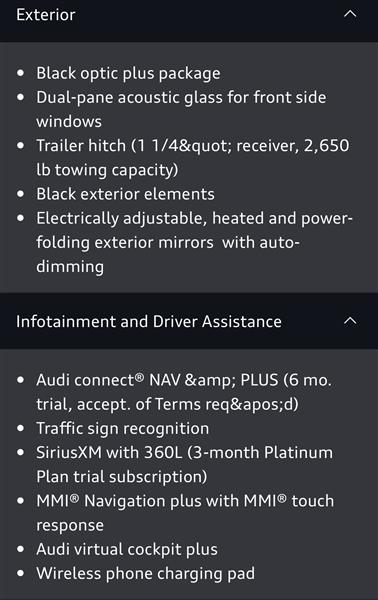Select Dual-pane acoustic glass list item
This screenshot has height=600, width=378.
coord(181,109)
